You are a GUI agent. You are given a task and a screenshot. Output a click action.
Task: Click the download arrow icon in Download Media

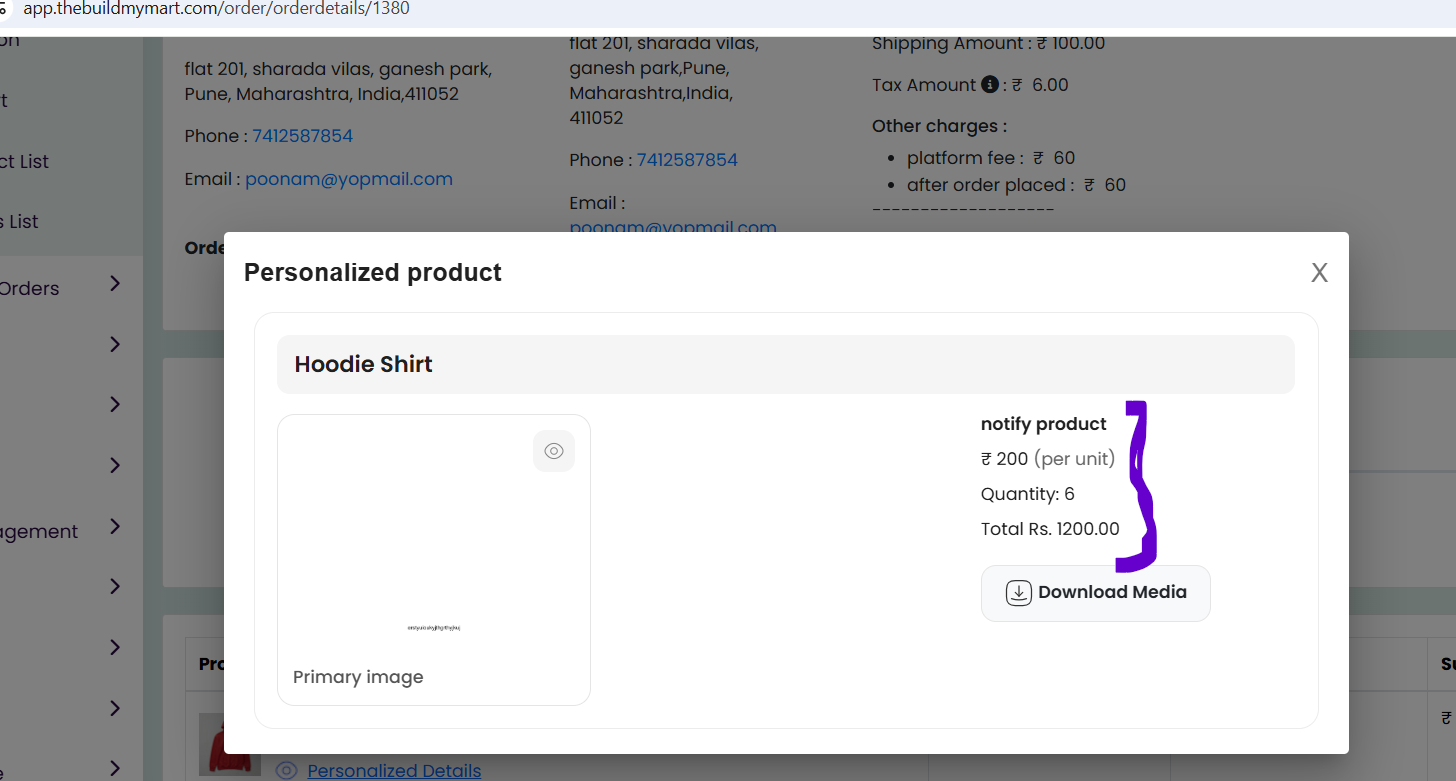click(1018, 593)
